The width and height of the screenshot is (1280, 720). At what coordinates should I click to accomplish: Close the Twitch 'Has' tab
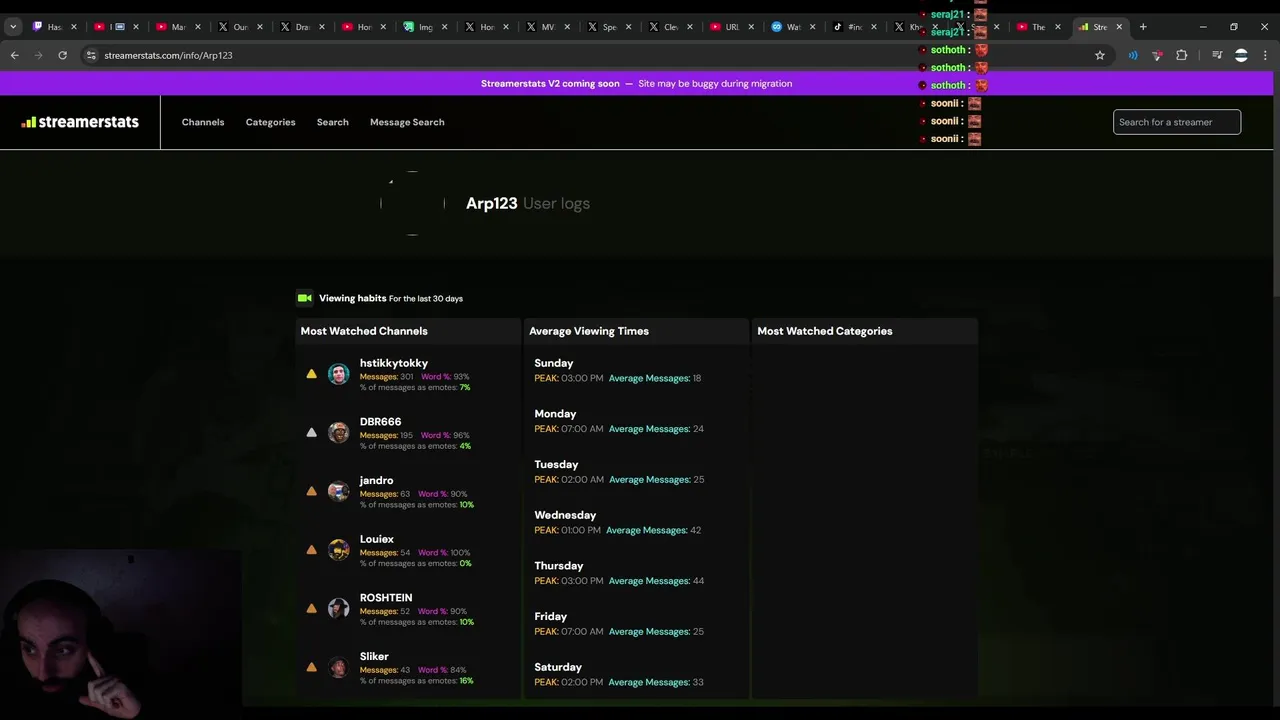coord(73,27)
